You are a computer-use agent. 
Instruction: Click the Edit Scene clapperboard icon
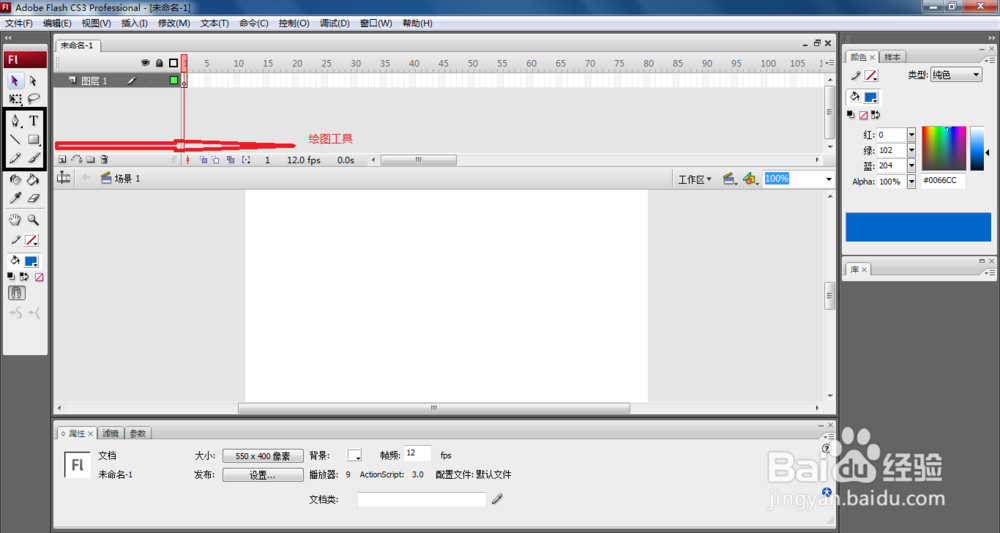click(x=729, y=179)
